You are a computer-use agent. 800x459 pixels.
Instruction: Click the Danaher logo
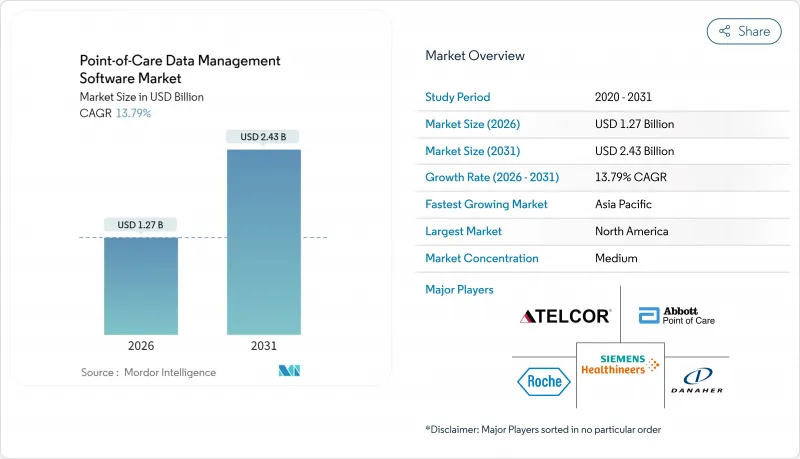point(695,381)
